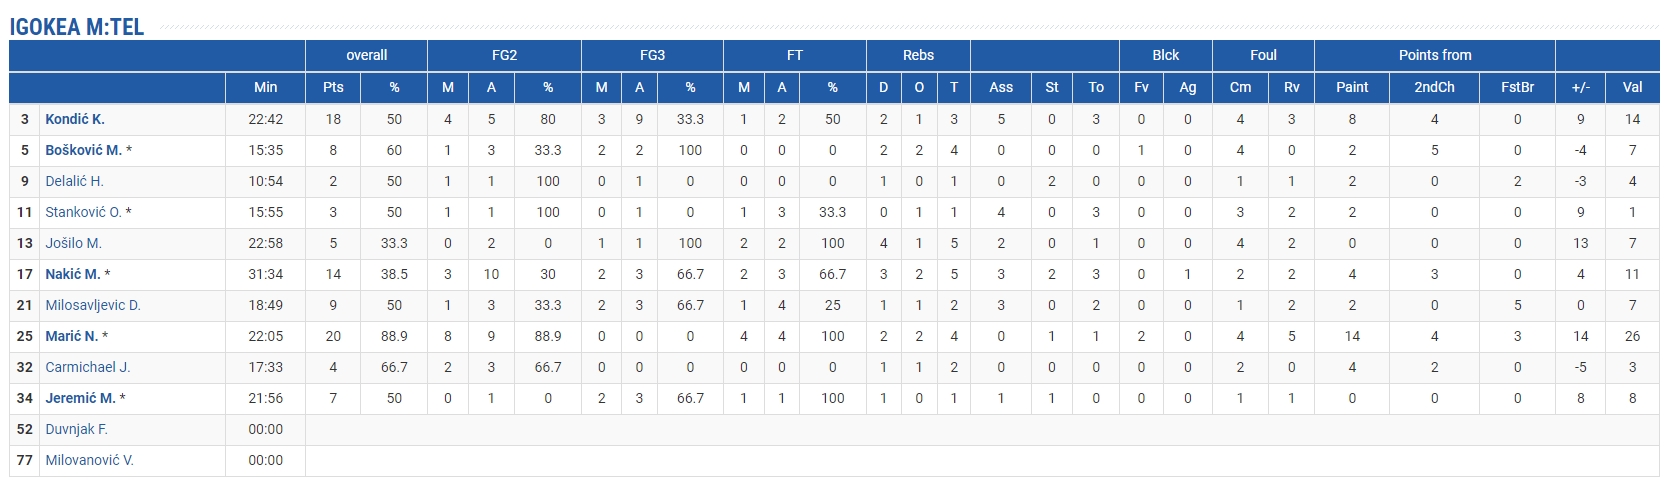
Task: Select Stanković O. player link
Action: point(83,212)
